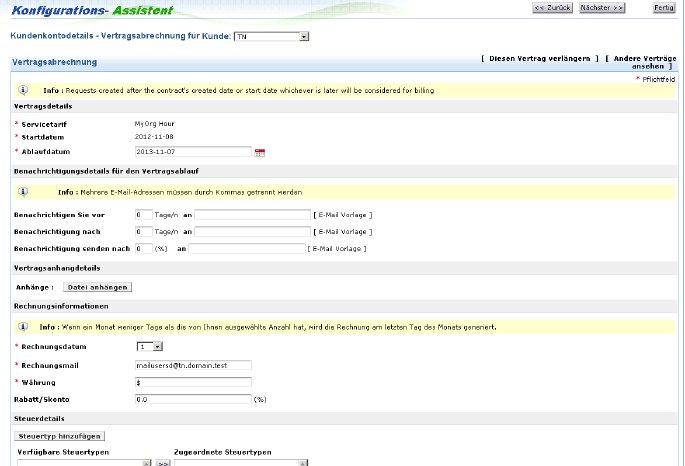
Task: Open the calendar picker for Ablaufdatum
Action: coord(259,152)
